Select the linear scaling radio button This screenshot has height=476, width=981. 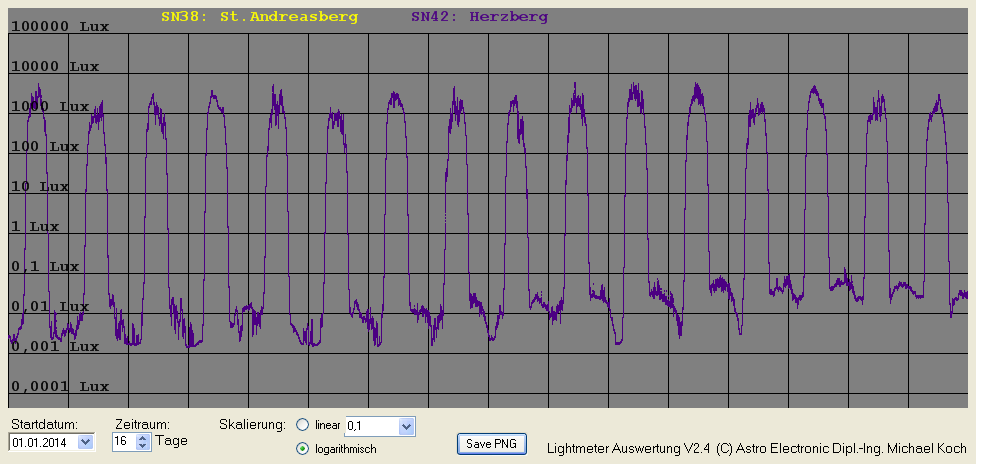tap(303, 426)
